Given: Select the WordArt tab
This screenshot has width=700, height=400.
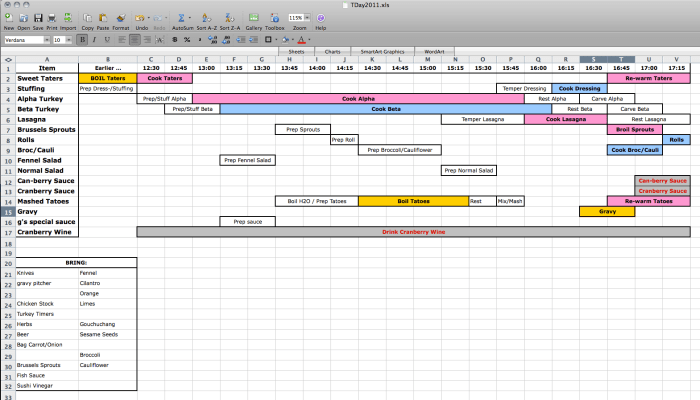Looking at the screenshot, I should coord(434,51).
